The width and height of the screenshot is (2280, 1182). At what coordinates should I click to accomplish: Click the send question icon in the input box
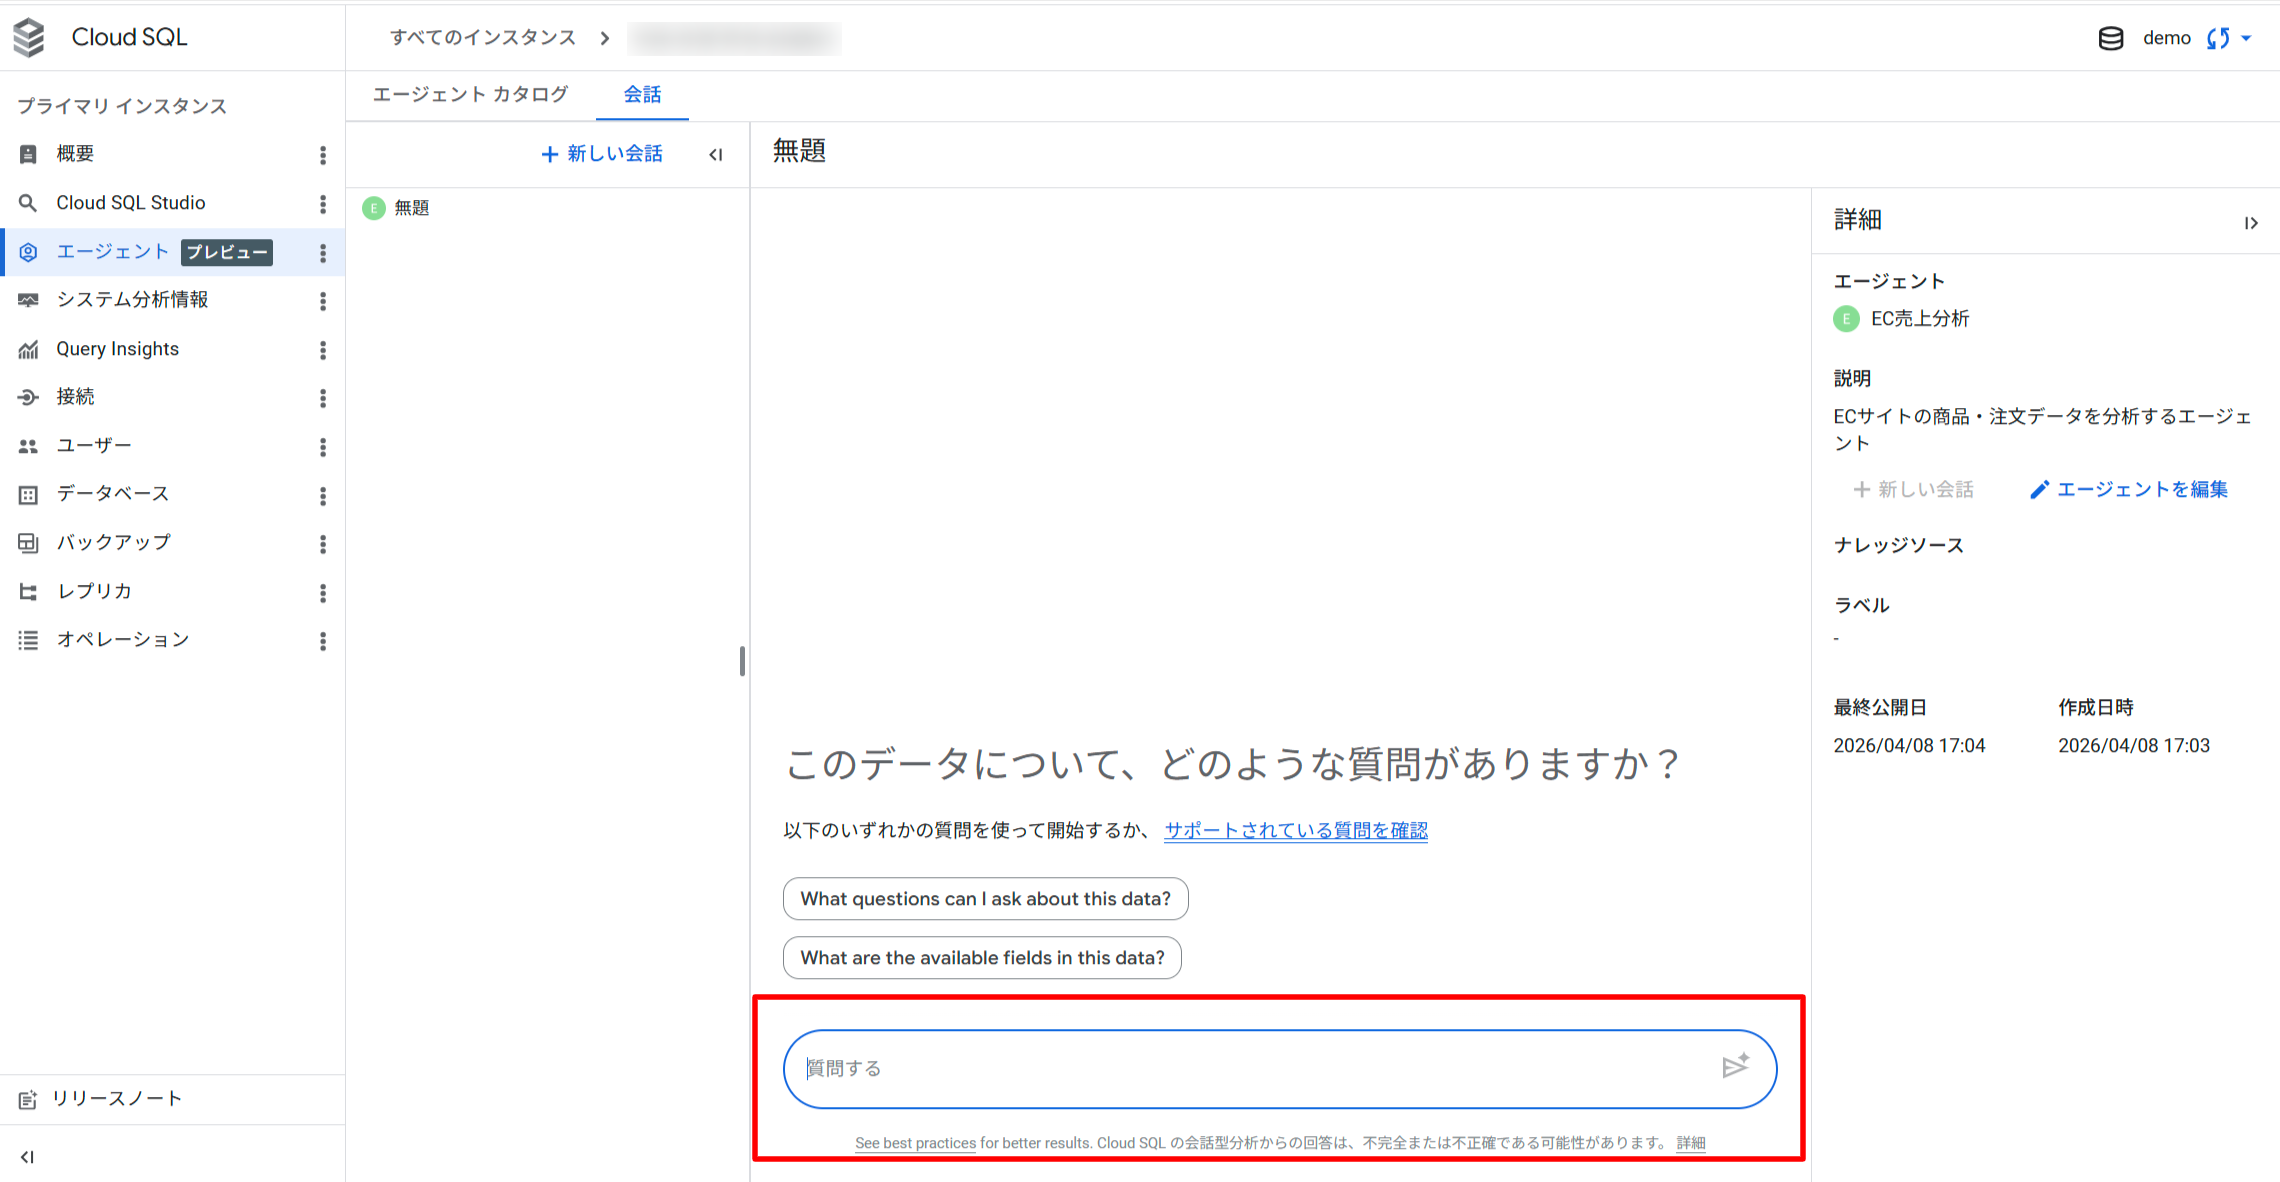click(x=1736, y=1067)
